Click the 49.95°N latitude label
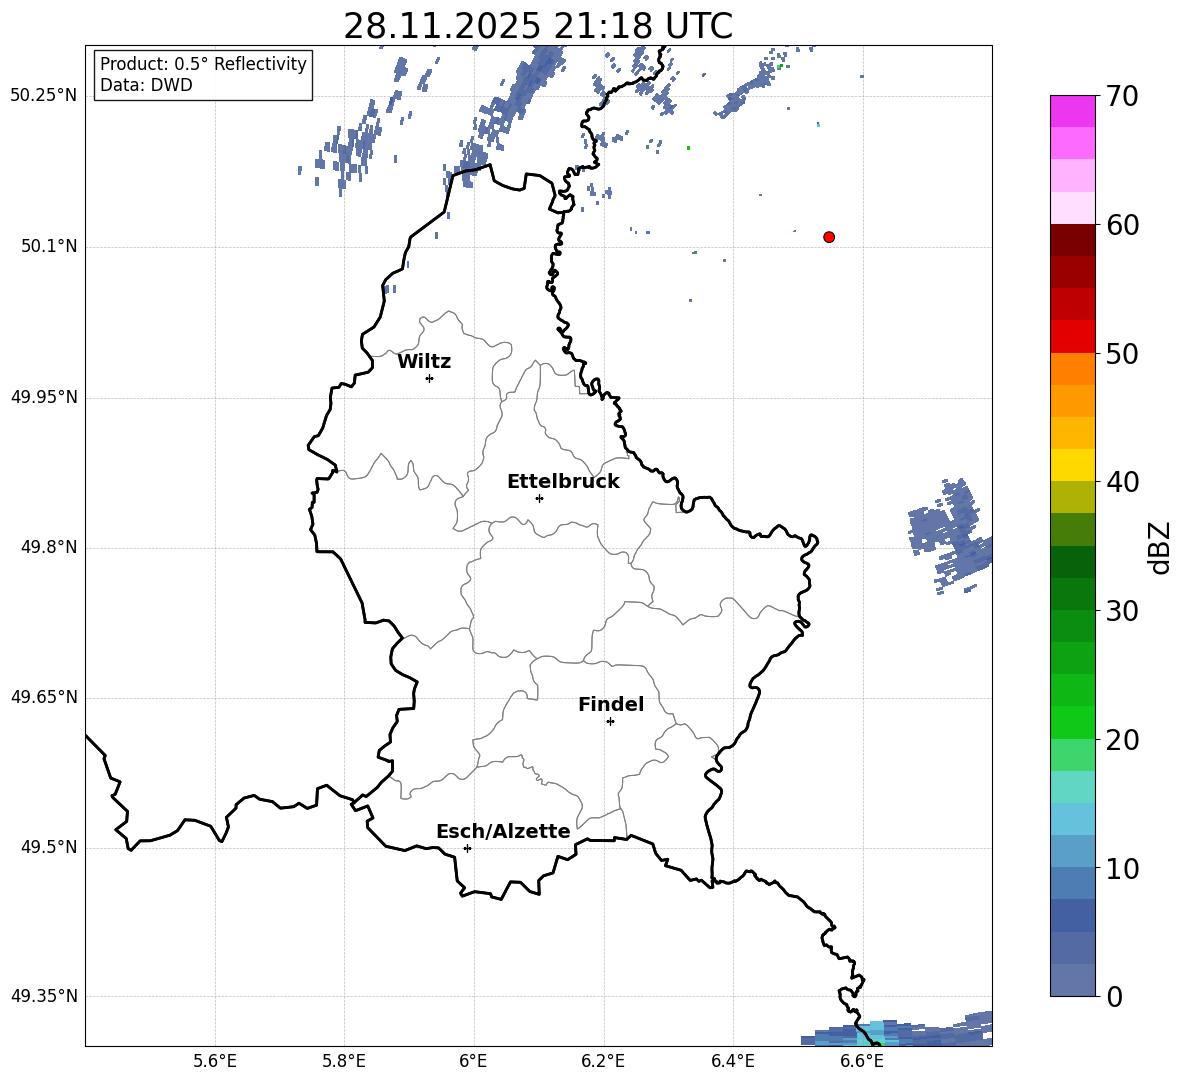 [x=44, y=397]
